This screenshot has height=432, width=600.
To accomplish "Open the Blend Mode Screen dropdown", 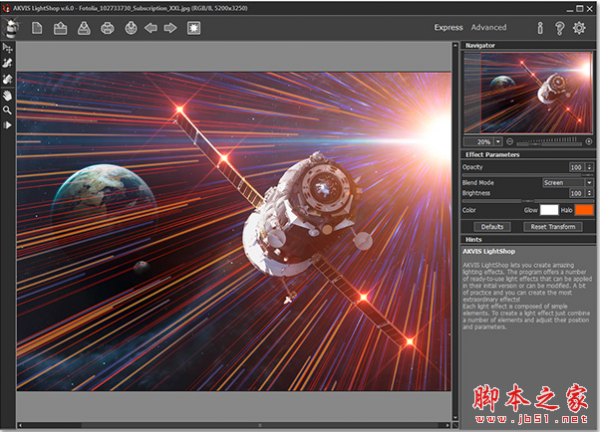I will point(567,183).
